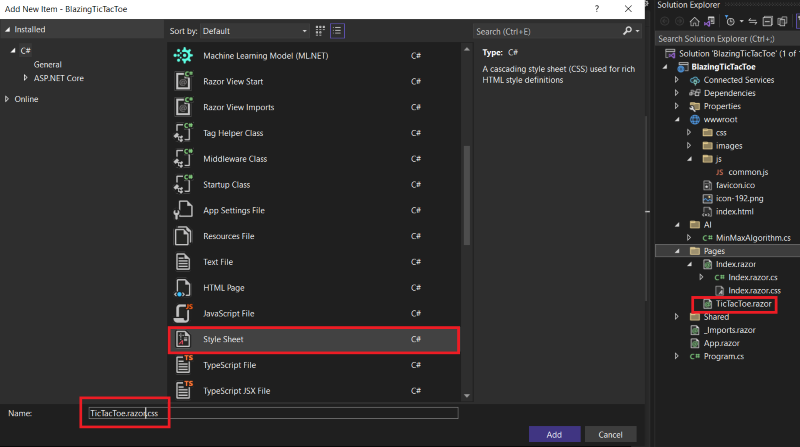Sync with active document in Solution Explorer

pos(753,21)
